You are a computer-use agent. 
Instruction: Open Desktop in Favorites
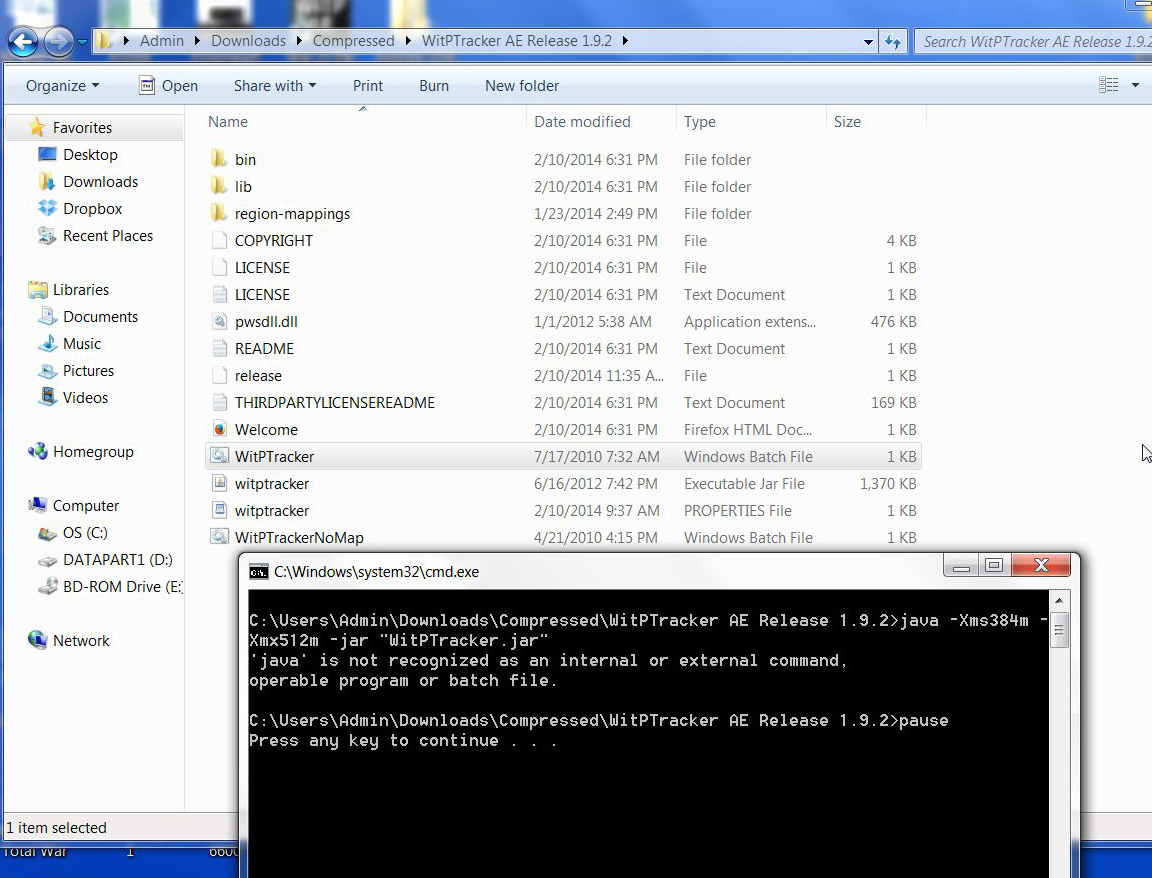pos(90,155)
